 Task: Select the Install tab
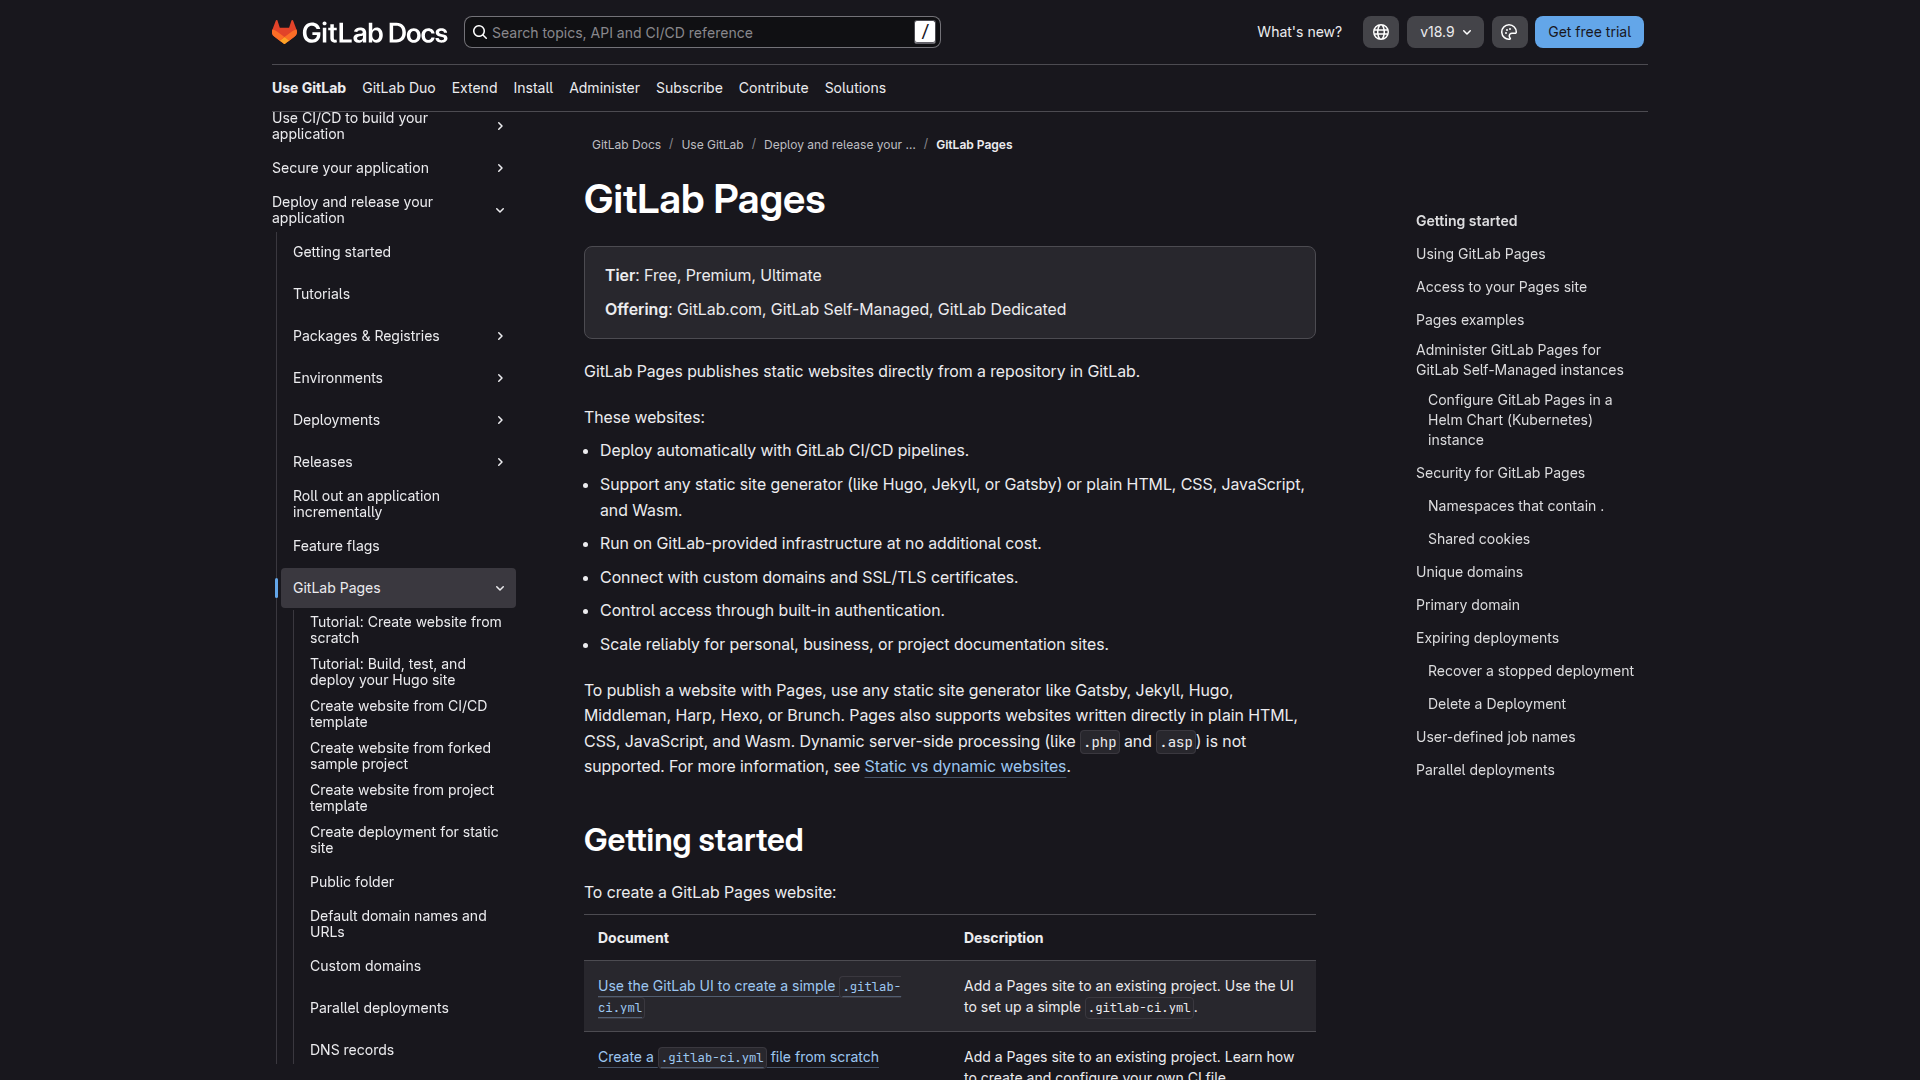point(533,88)
